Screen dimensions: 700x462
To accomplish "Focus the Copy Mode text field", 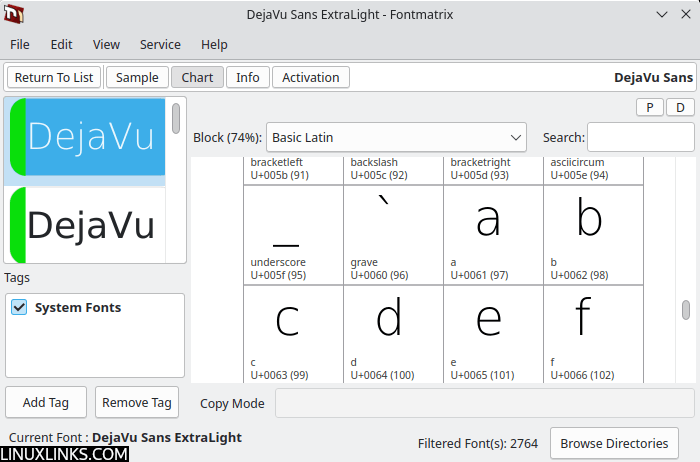I will pos(485,403).
